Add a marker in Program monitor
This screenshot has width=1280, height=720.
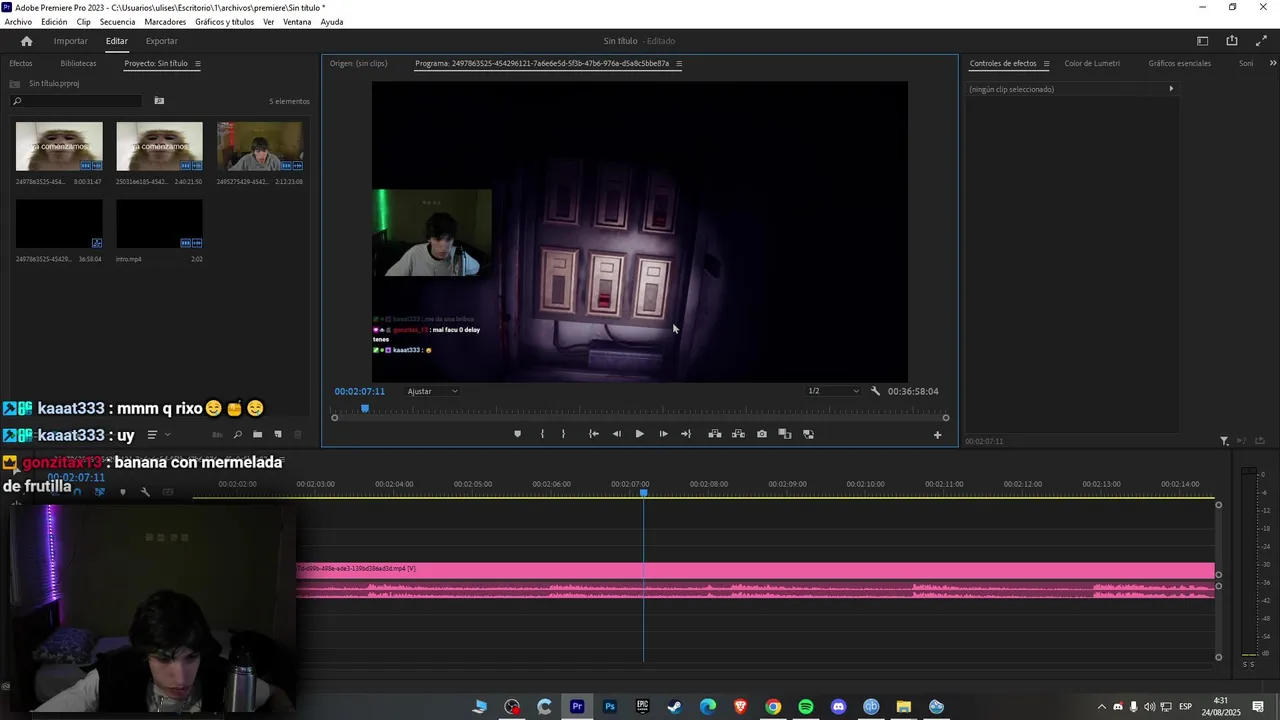pos(517,434)
